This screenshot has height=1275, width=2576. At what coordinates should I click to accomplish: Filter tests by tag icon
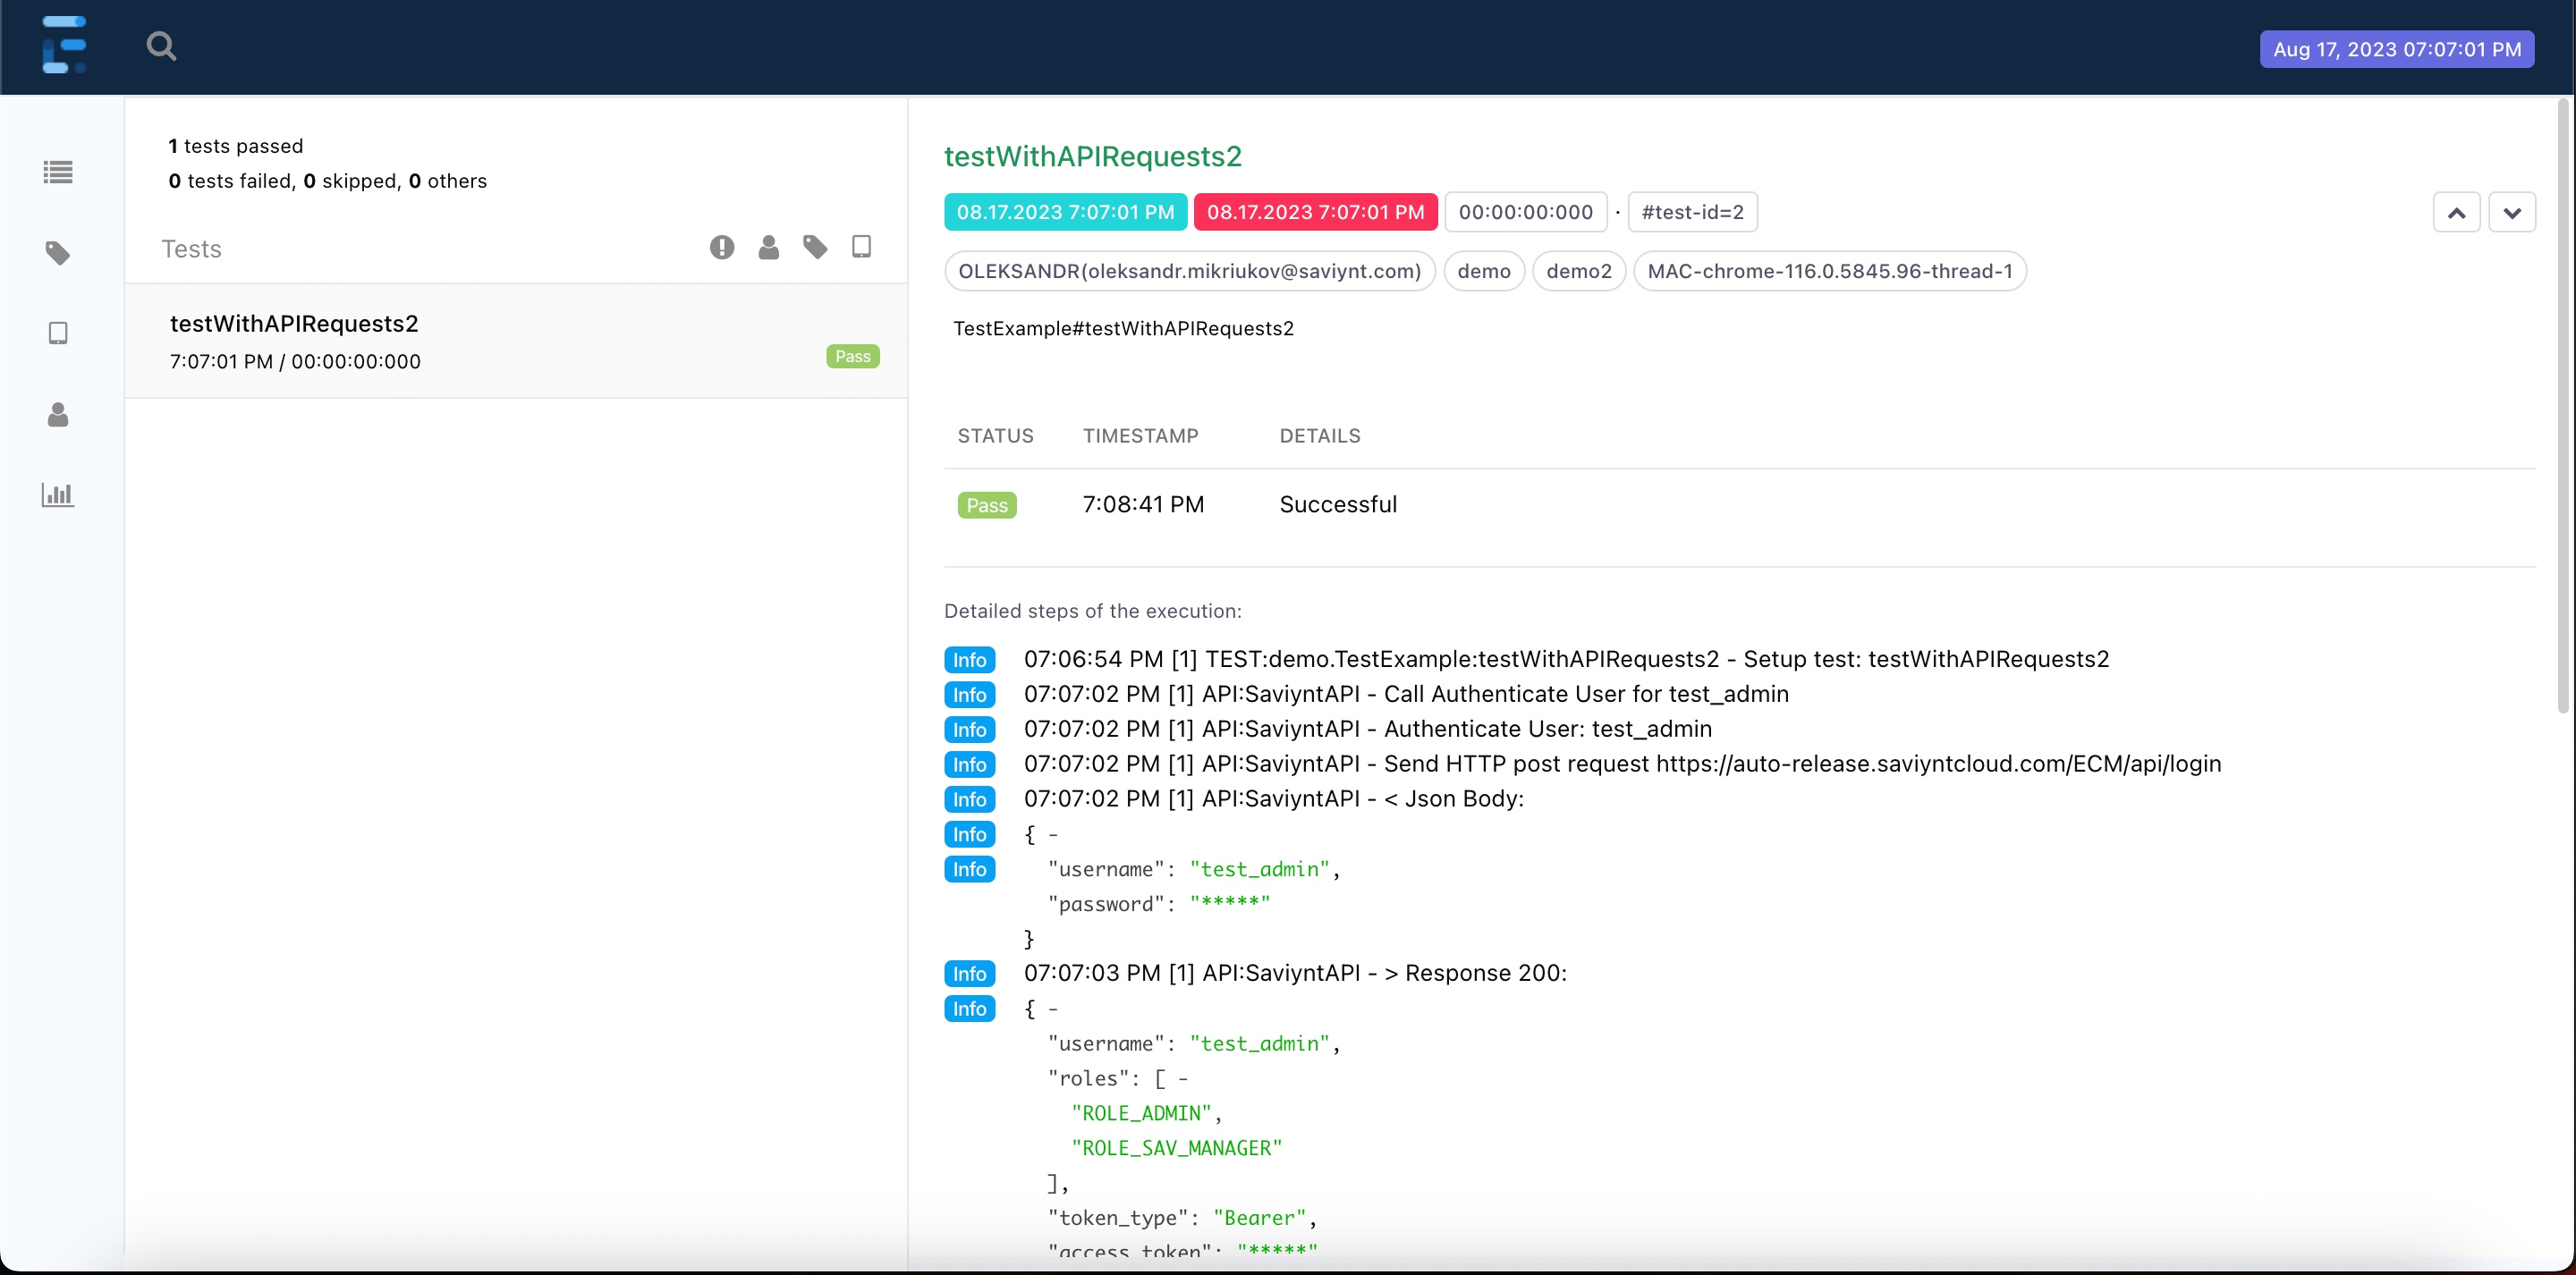point(815,247)
